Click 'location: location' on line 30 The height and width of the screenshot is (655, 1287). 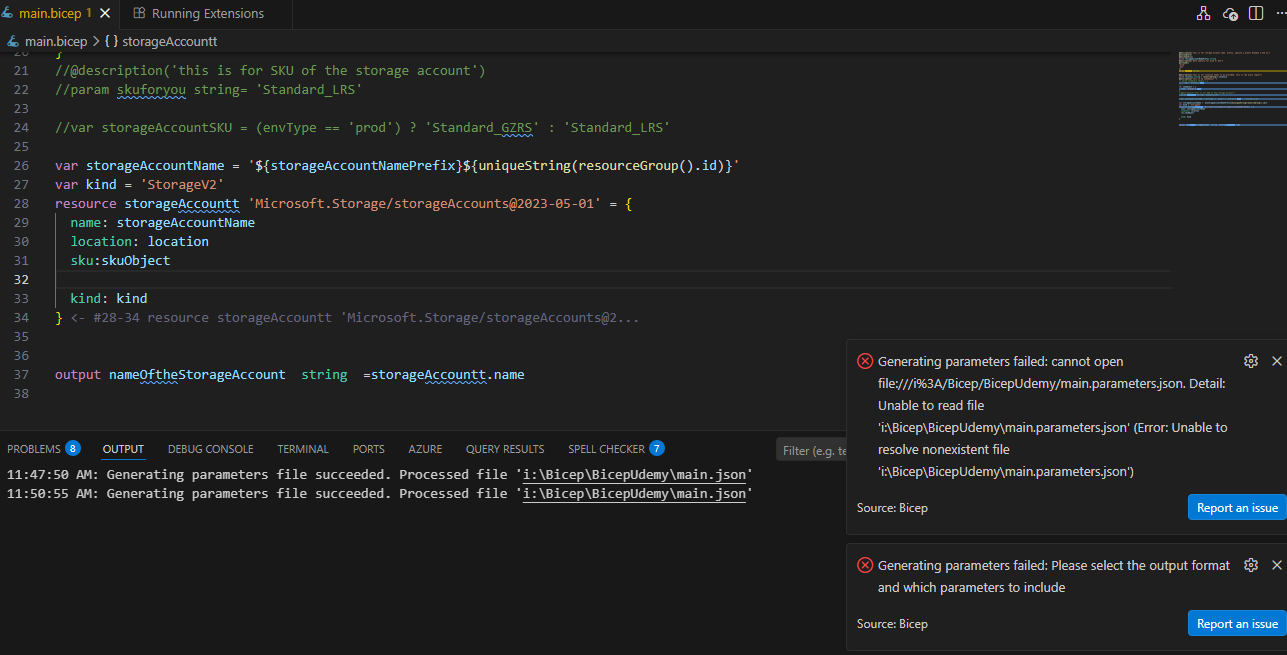pyautogui.click(x=139, y=242)
